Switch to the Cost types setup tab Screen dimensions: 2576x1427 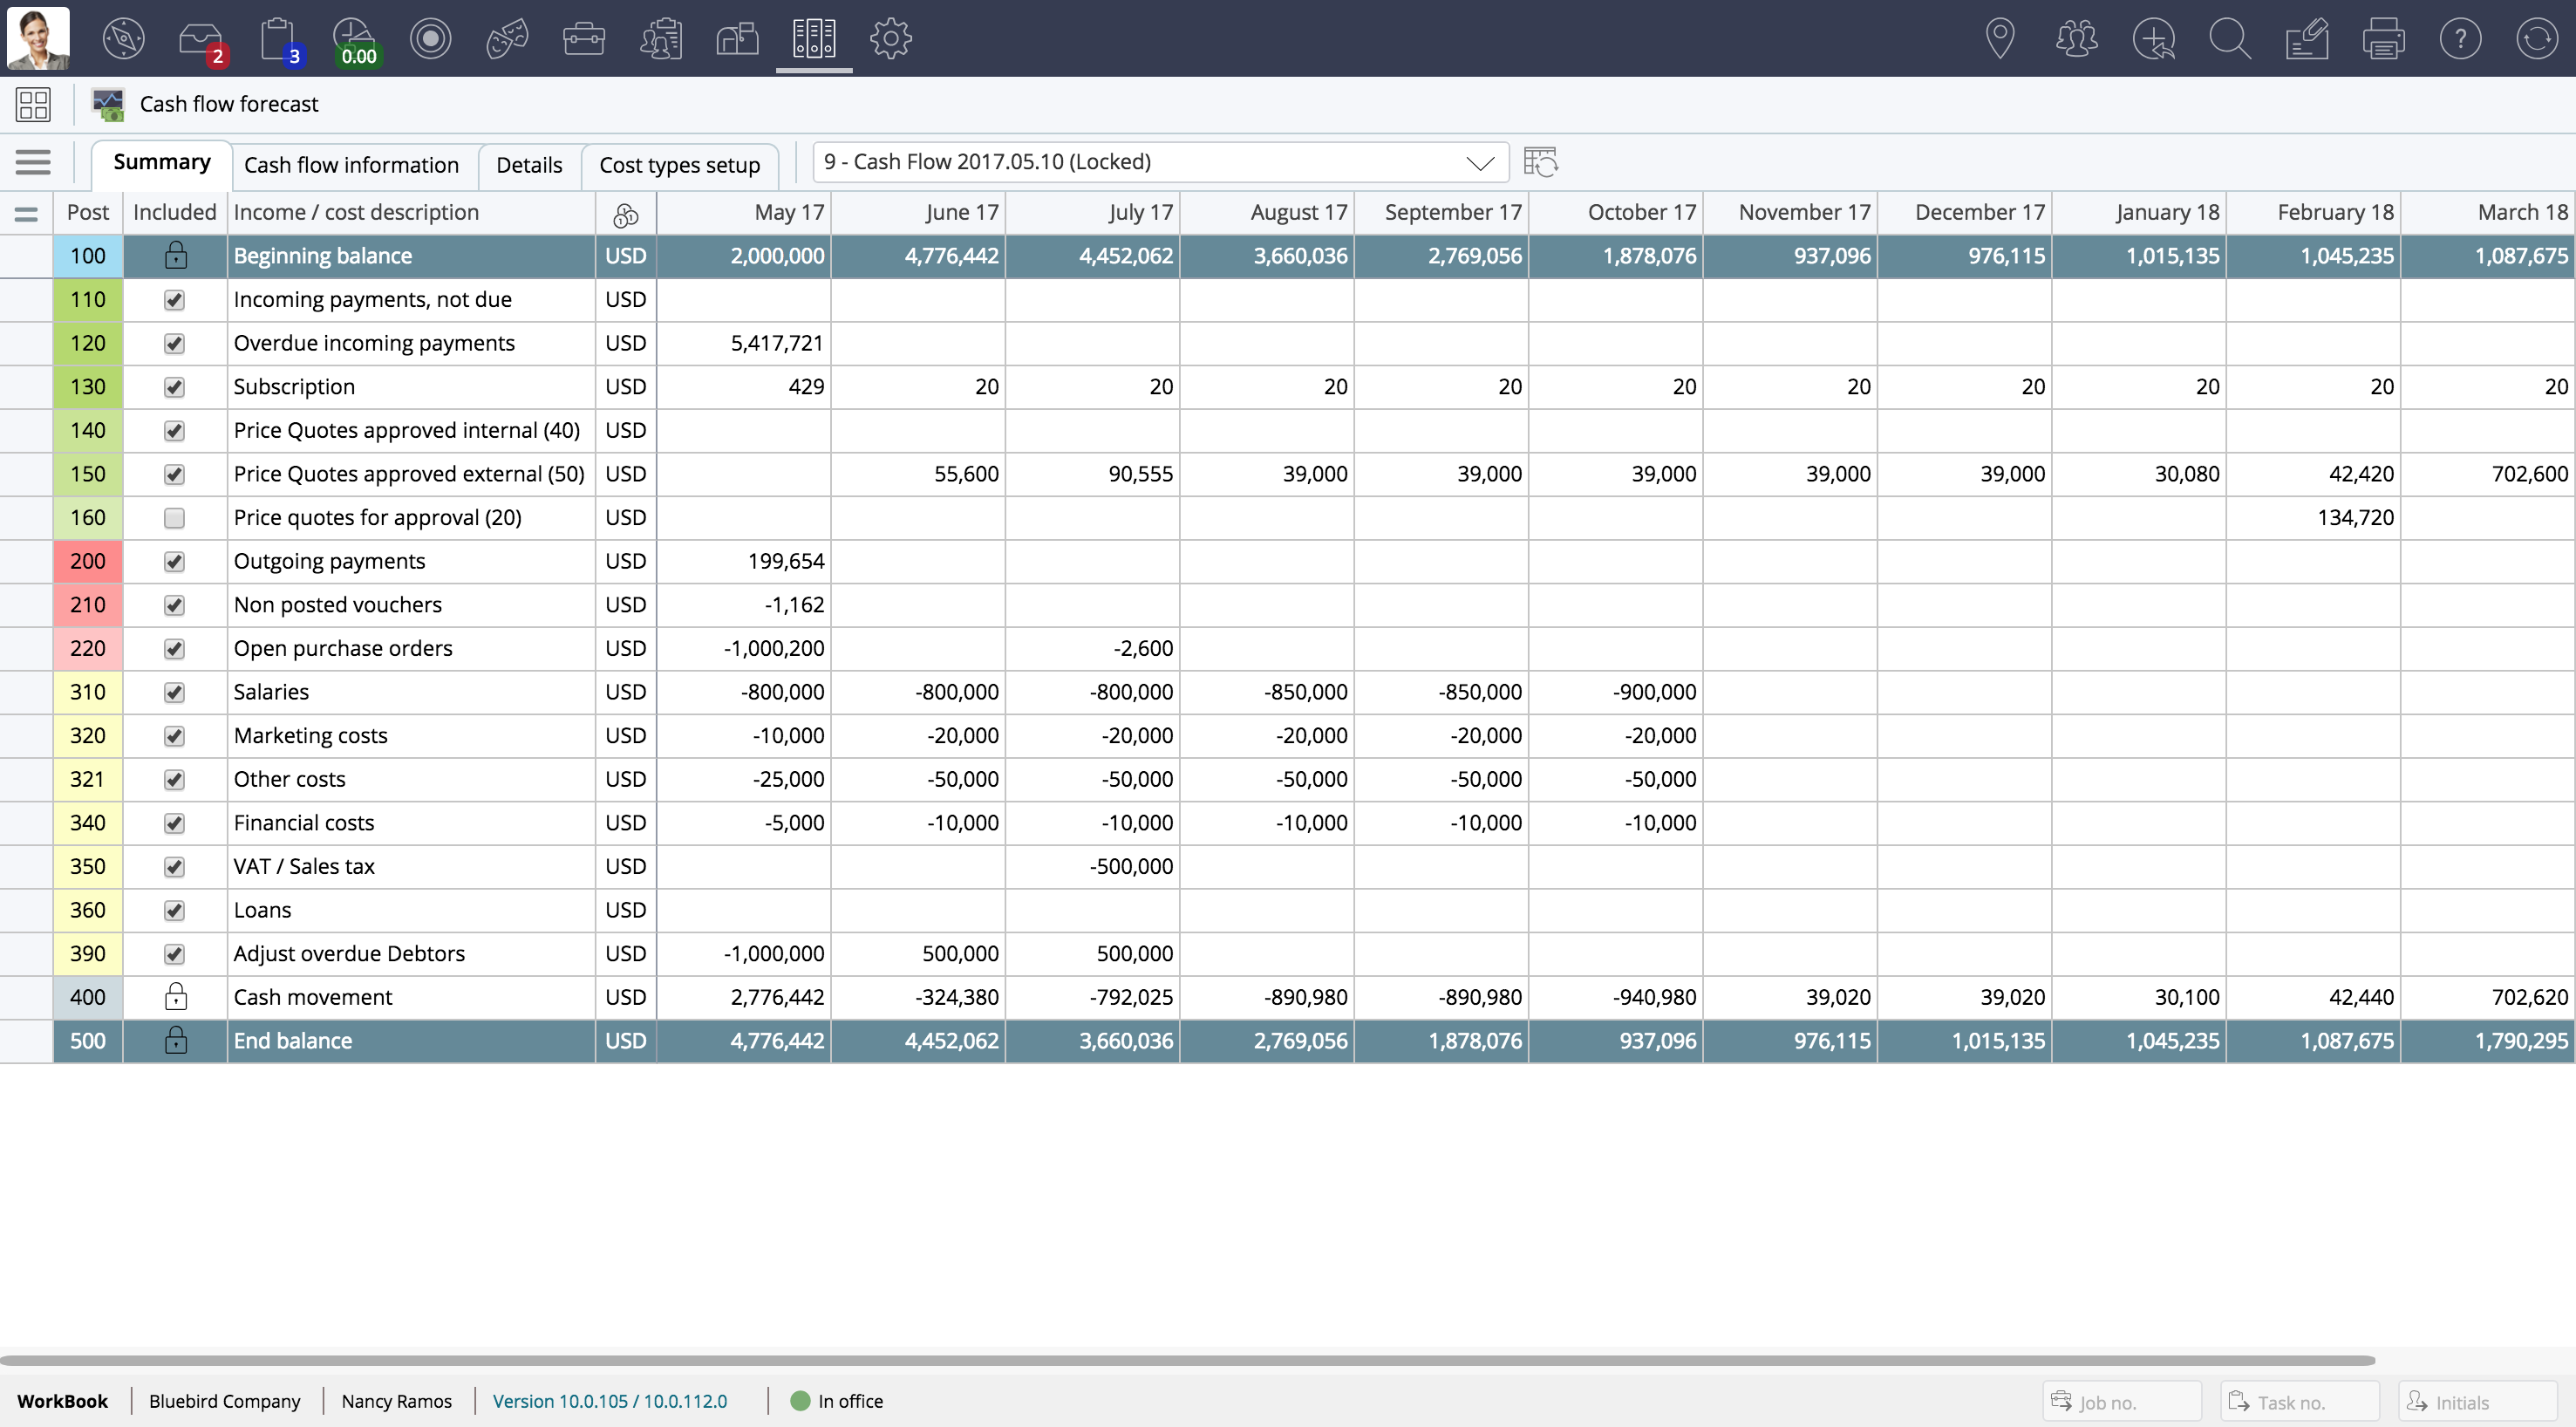[x=679, y=165]
